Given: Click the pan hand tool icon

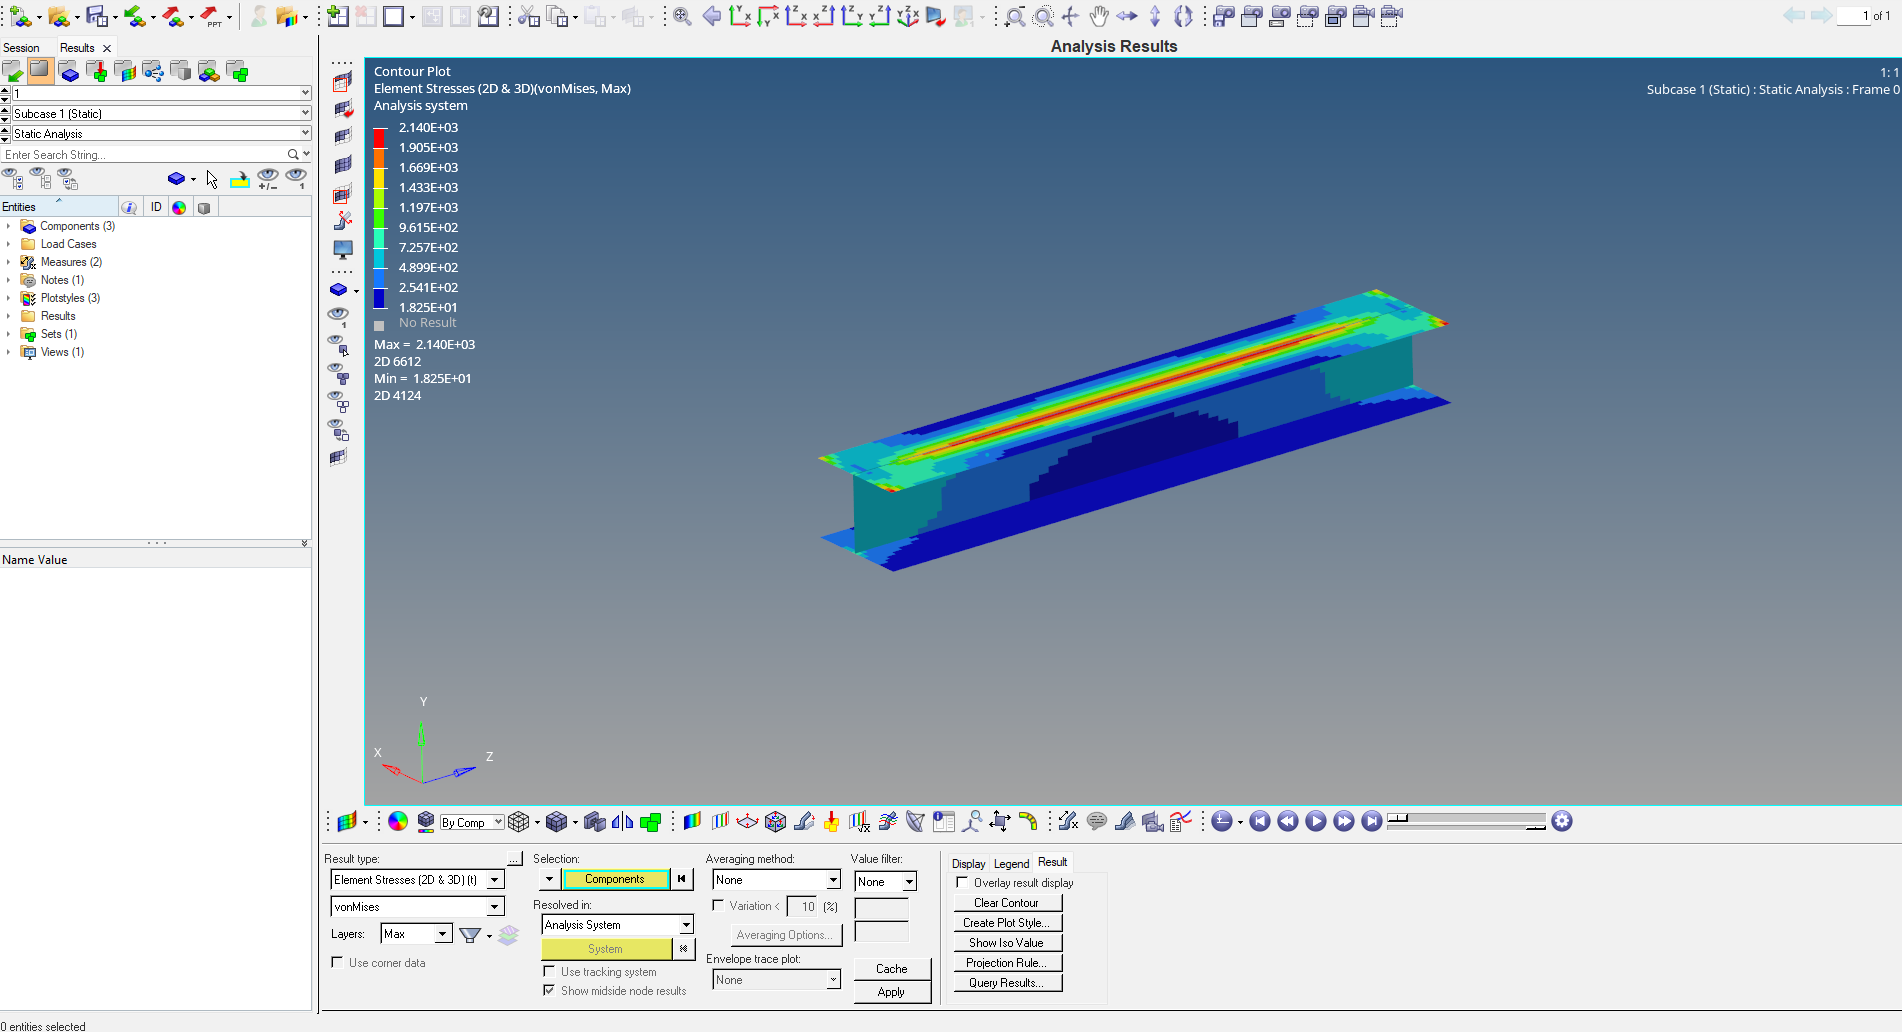Looking at the screenshot, I should (x=1098, y=16).
